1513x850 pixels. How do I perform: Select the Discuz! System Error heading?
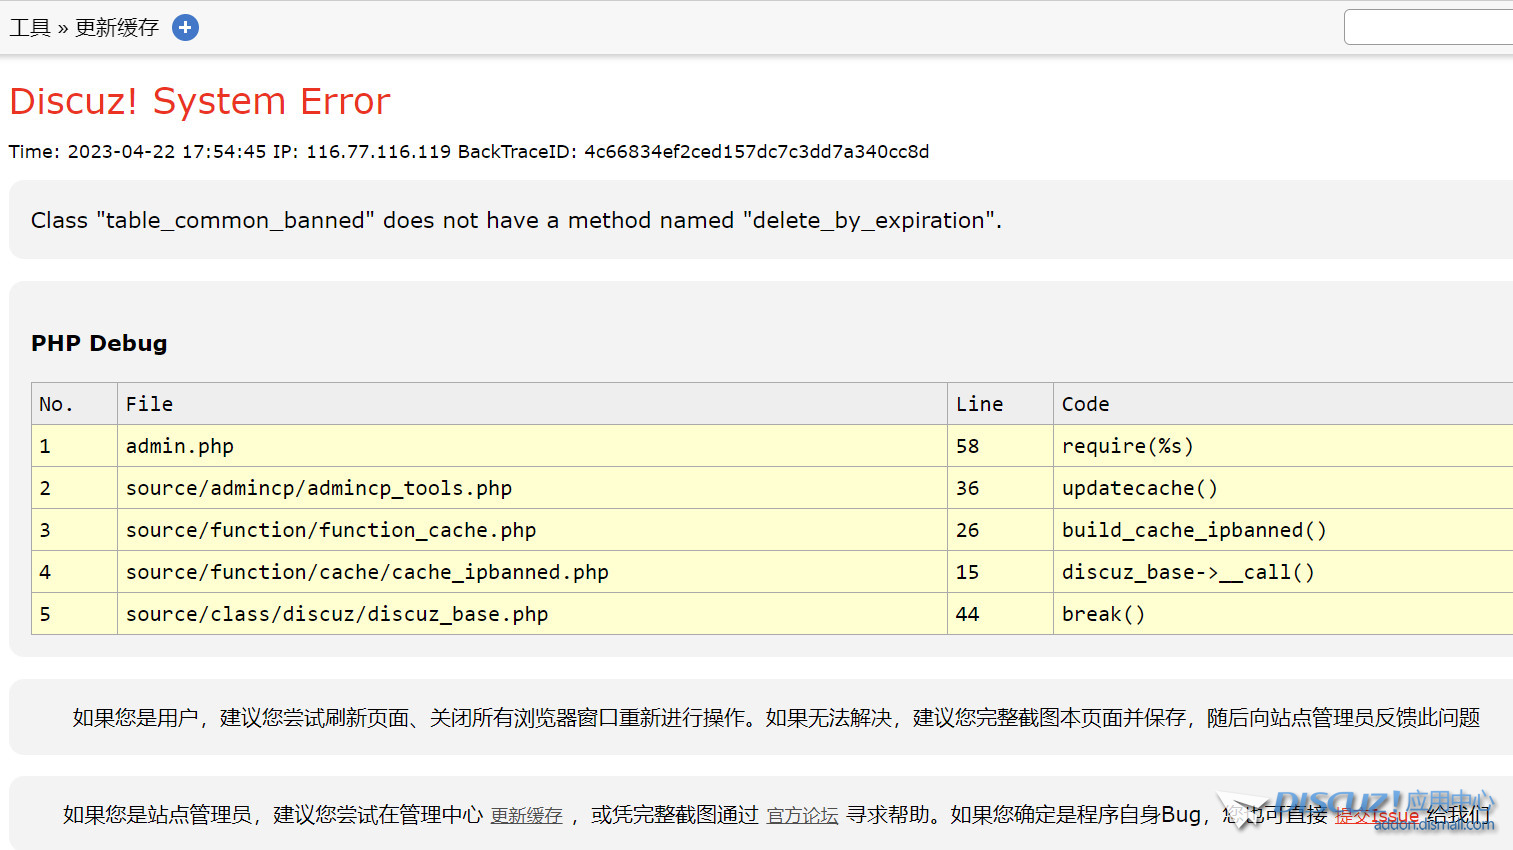tap(200, 101)
